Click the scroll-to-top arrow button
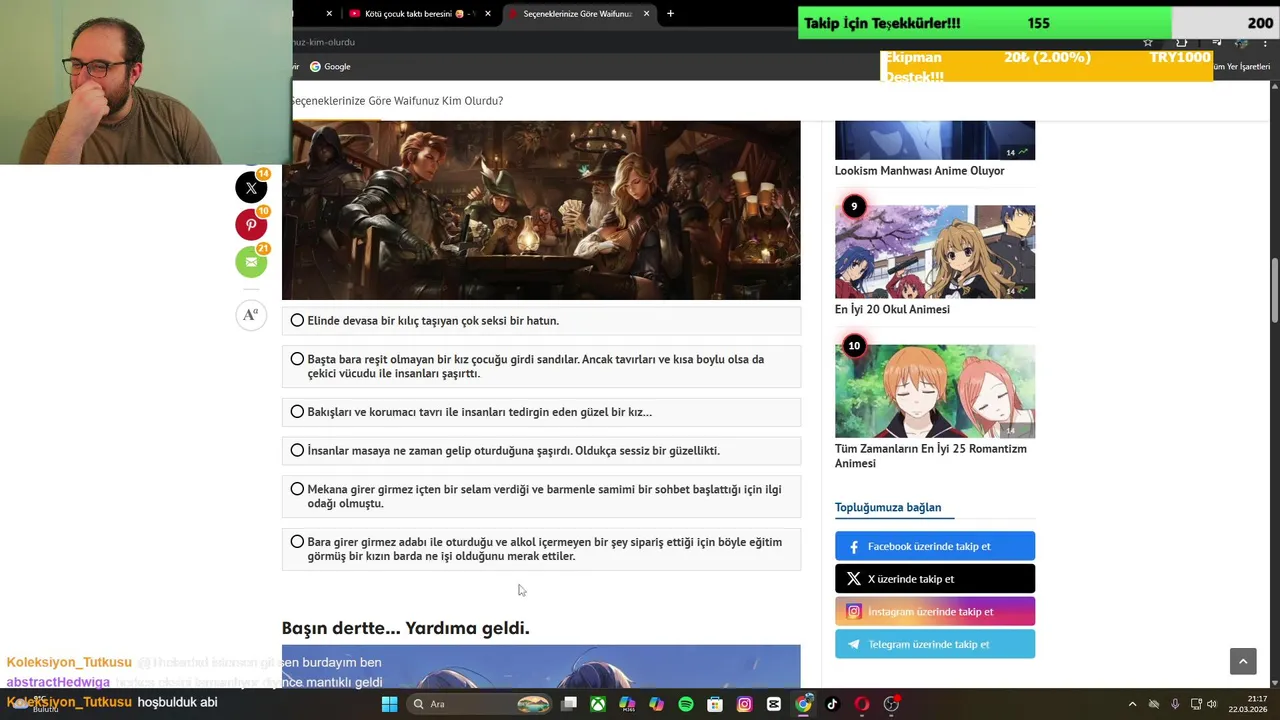The width and height of the screenshot is (1280, 720). (x=1243, y=661)
